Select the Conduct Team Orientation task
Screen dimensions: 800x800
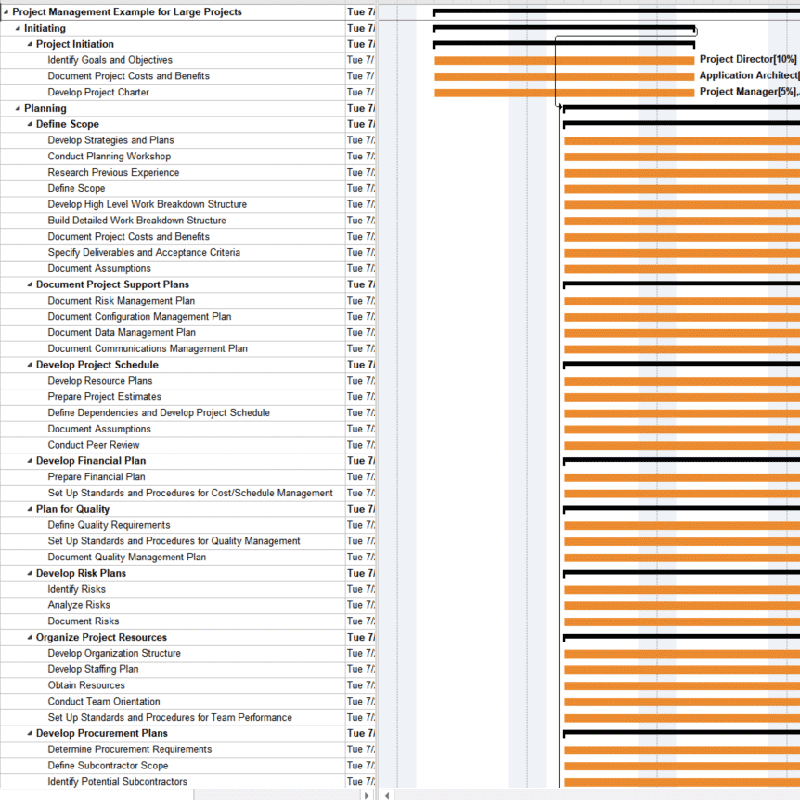pyautogui.click(x=104, y=702)
